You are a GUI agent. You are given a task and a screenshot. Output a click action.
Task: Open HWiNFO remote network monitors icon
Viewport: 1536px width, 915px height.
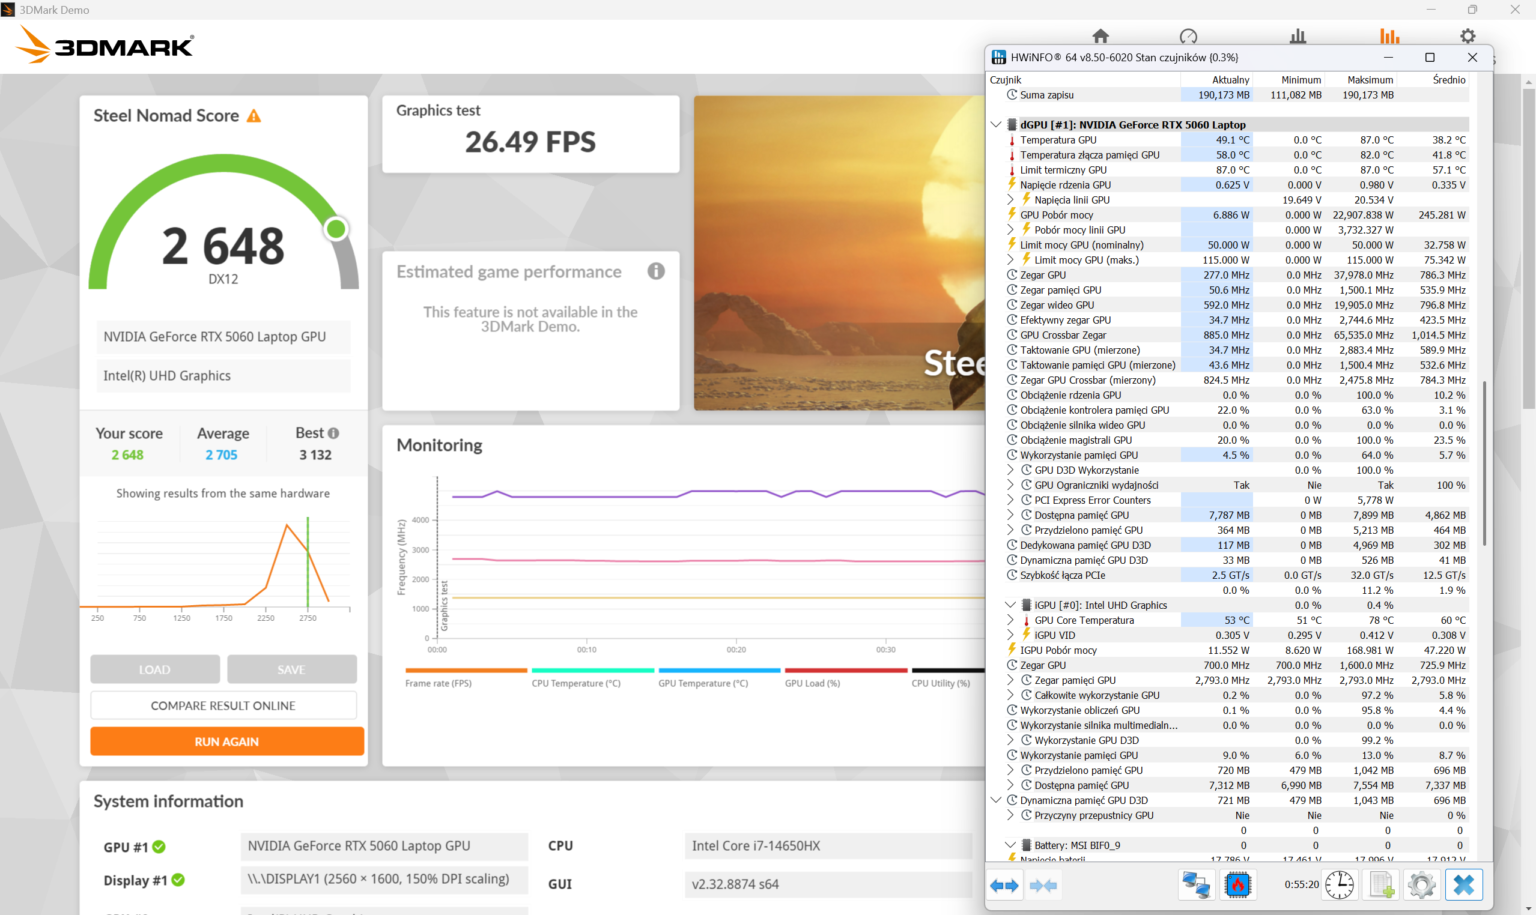[1196, 885]
